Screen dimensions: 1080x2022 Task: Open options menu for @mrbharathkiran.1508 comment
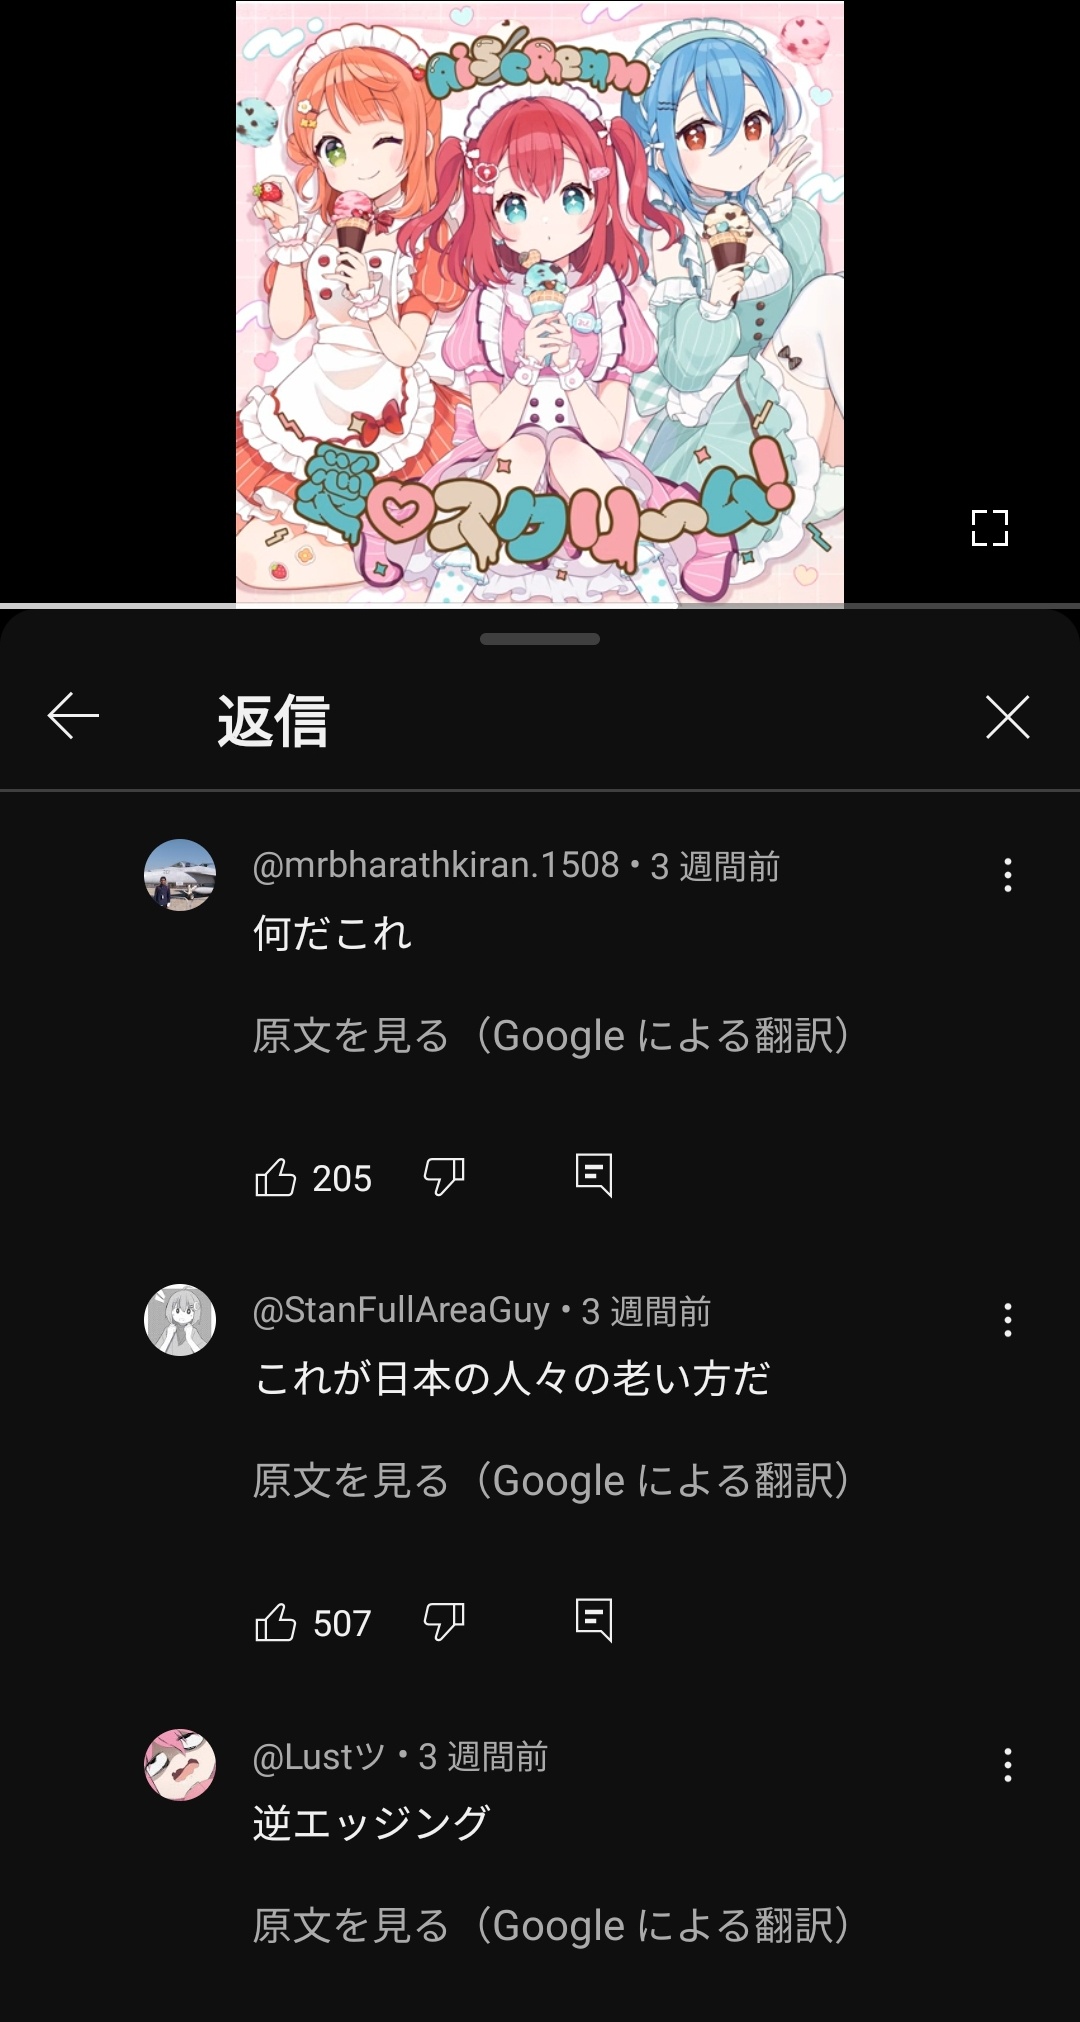click(x=1007, y=875)
